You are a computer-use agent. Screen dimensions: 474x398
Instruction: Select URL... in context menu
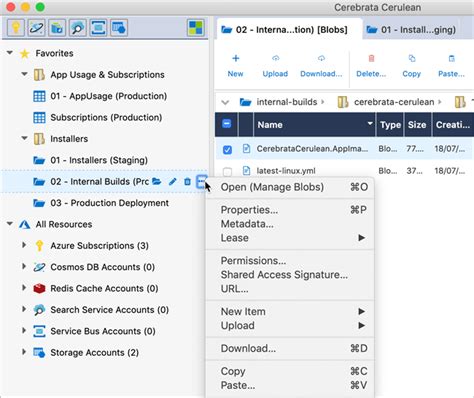coord(290,289)
